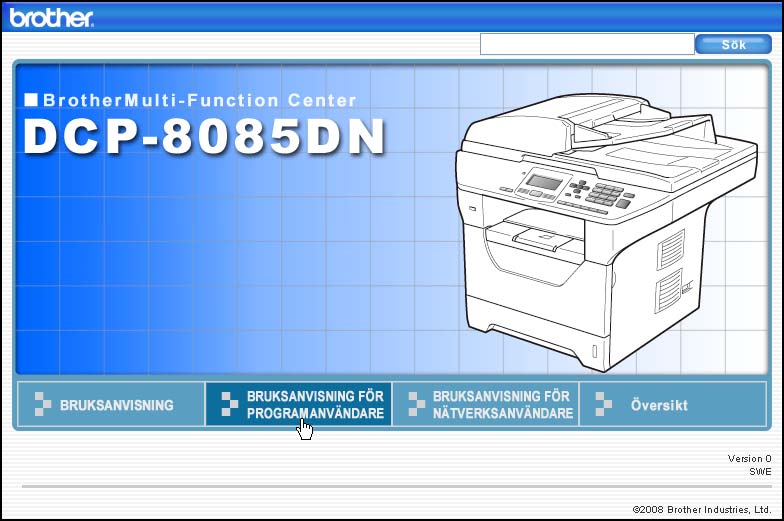Click arrow icon beside NÄTVERKSANVÄNDARE
784x521 pixels.
pyautogui.click(x=416, y=404)
